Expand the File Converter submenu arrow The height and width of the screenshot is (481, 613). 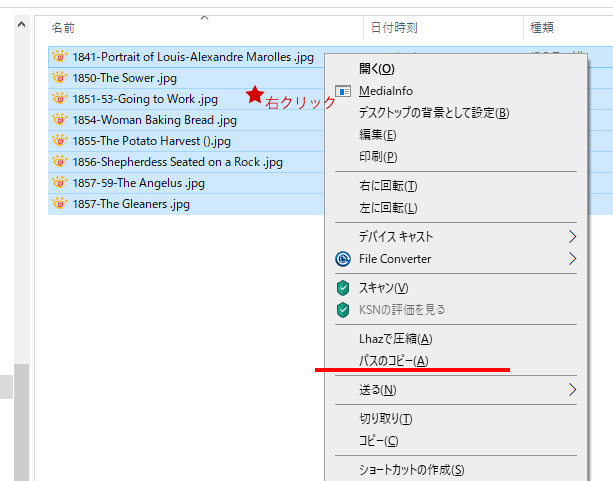pos(572,259)
